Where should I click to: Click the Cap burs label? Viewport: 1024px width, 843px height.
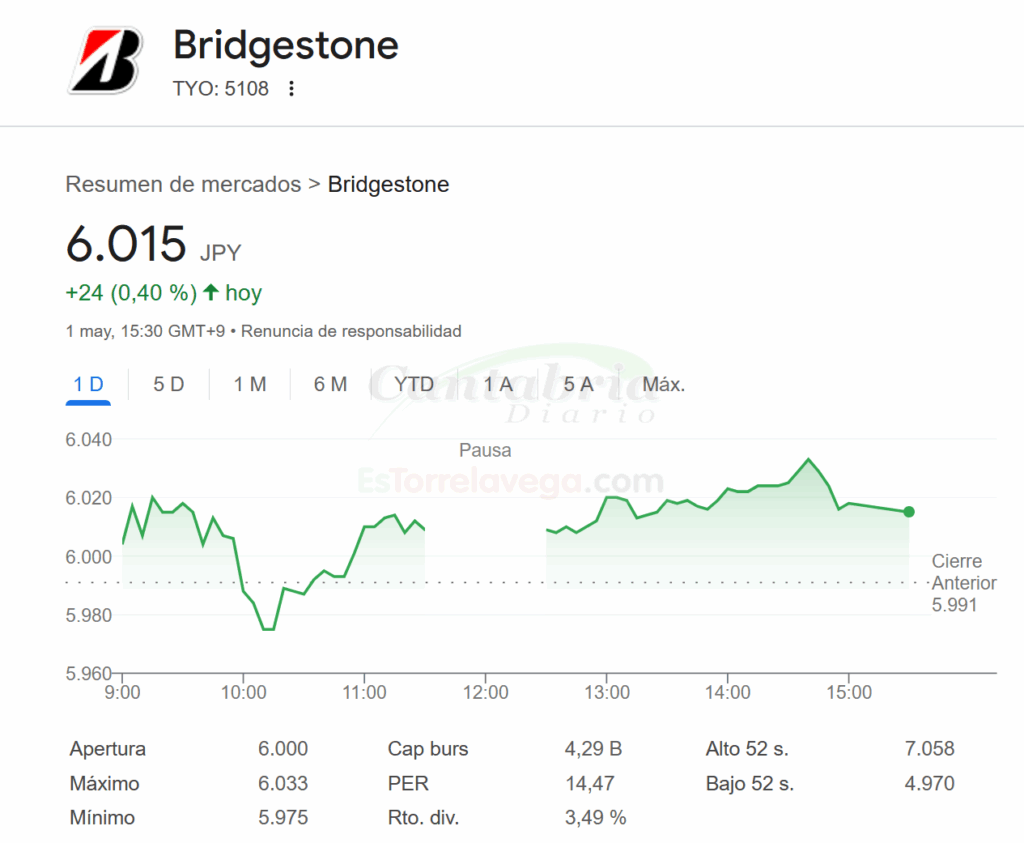pyautogui.click(x=428, y=748)
